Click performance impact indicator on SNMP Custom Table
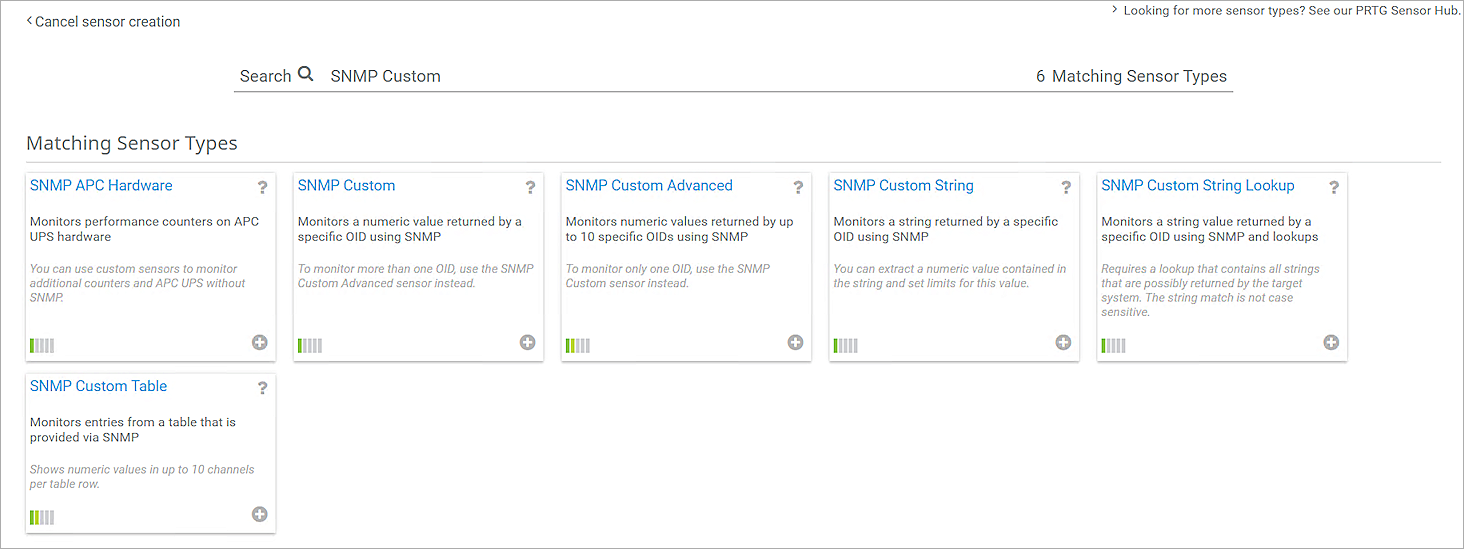 point(42,517)
